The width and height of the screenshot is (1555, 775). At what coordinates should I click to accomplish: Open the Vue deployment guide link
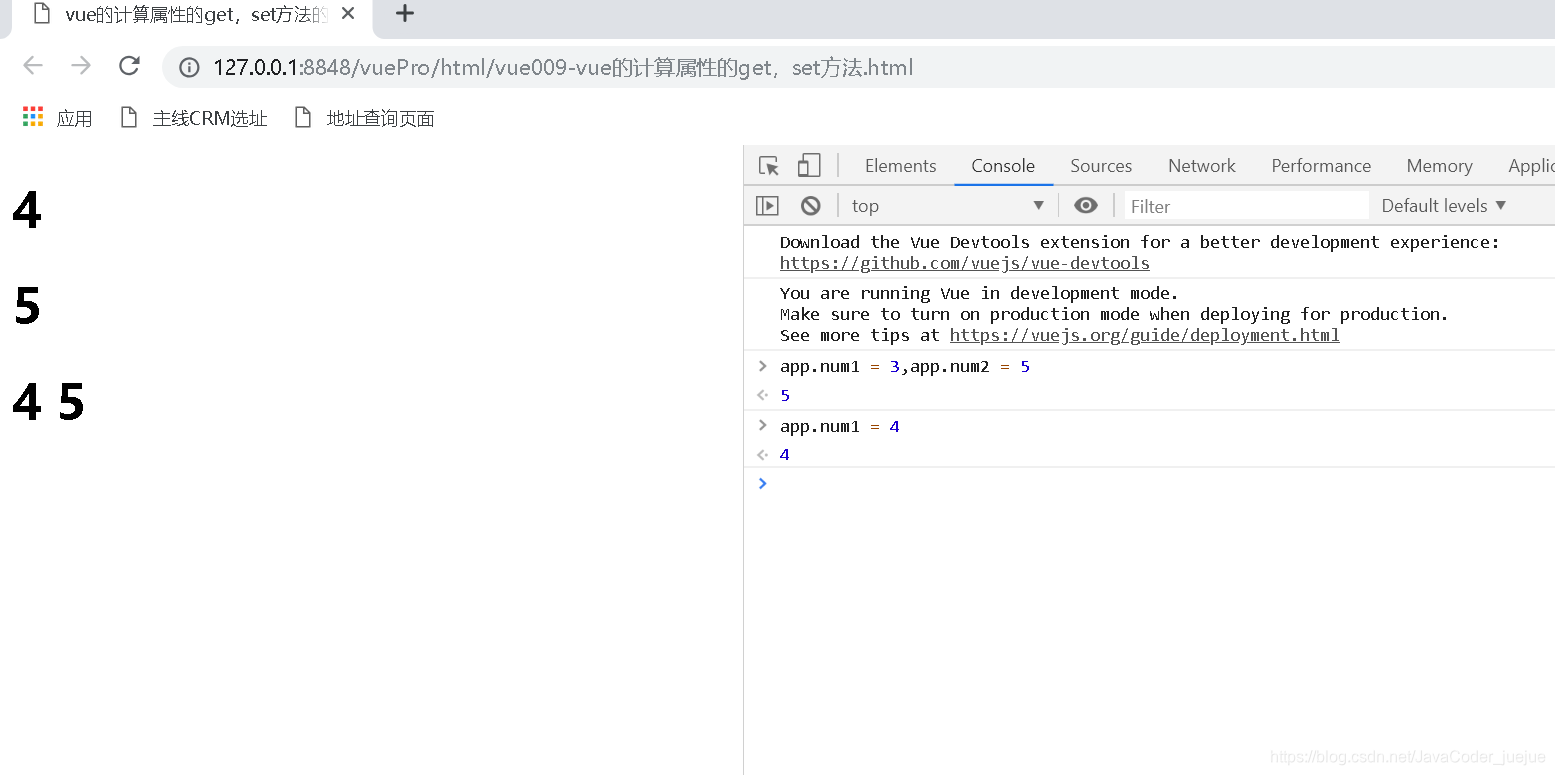[x=1144, y=335]
